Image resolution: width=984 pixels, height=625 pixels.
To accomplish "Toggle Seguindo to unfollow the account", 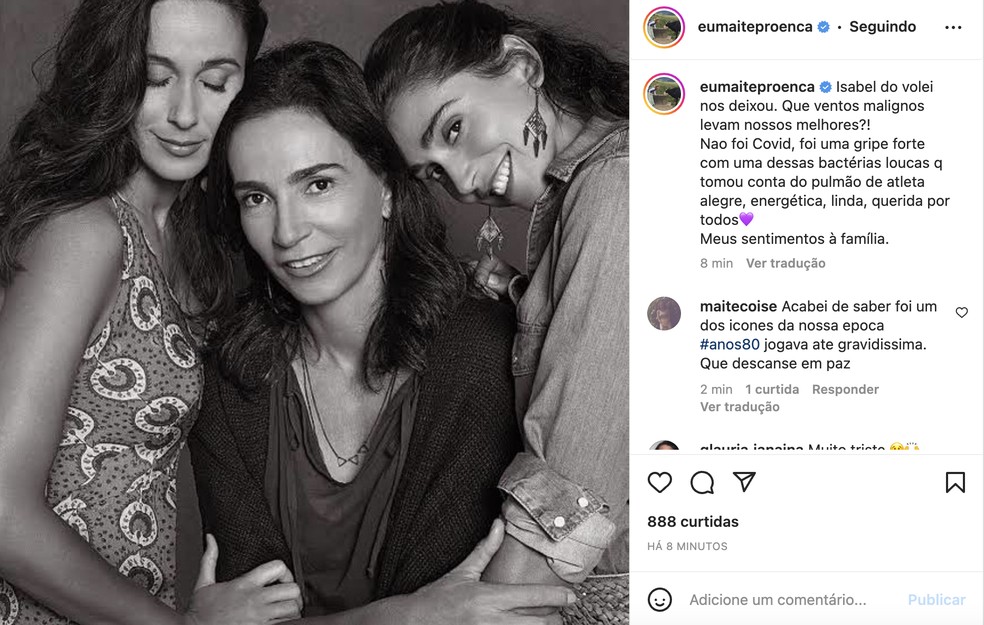I will point(881,26).
